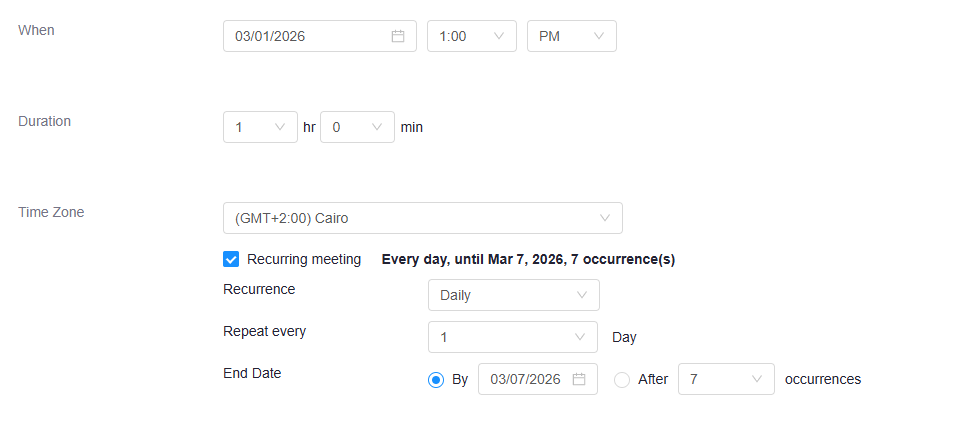Image resolution: width=970 pixels, height=421 pixels.
Task: Choose the After occurrences radio button
Action: click(x=622, y=380)
